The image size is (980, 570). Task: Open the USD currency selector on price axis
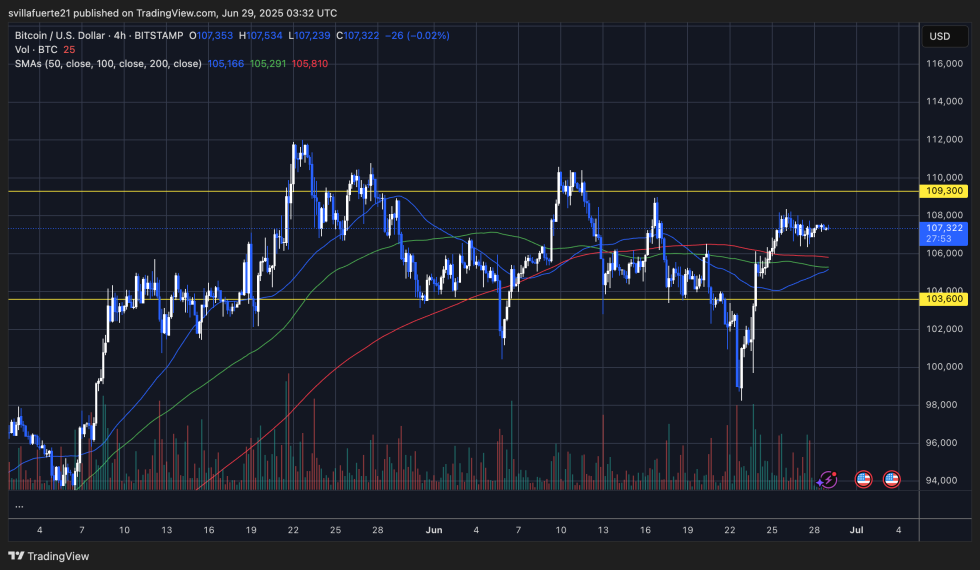(x=939, y=36)
